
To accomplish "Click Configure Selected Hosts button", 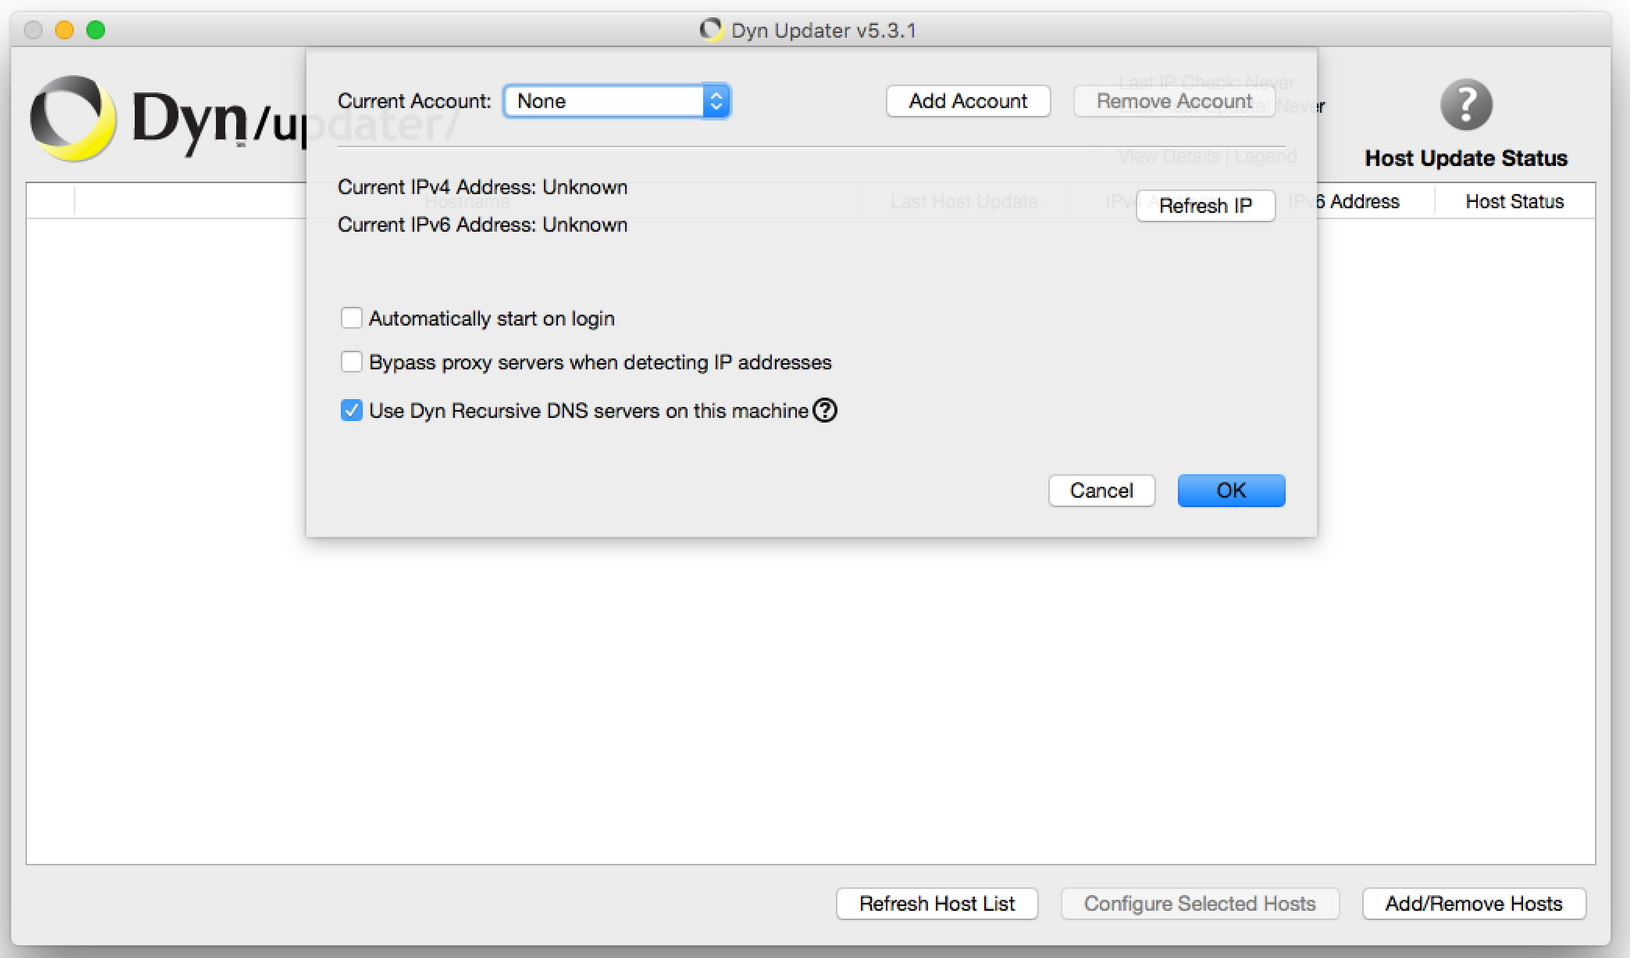I will coord(1199,904).
